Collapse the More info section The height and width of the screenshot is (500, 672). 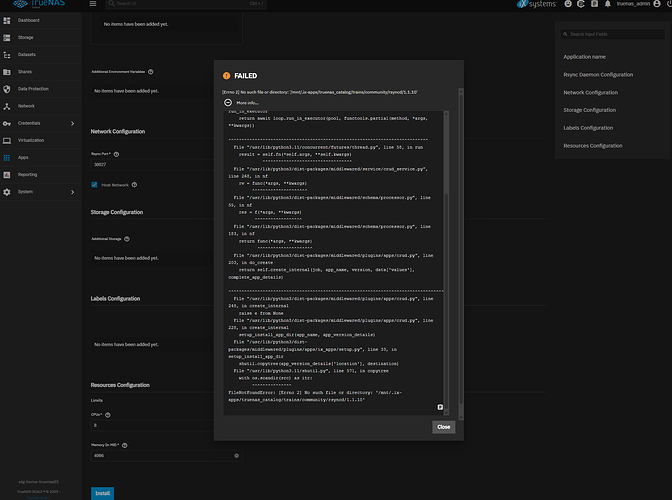pyautogui.click(x=228, y=103)
